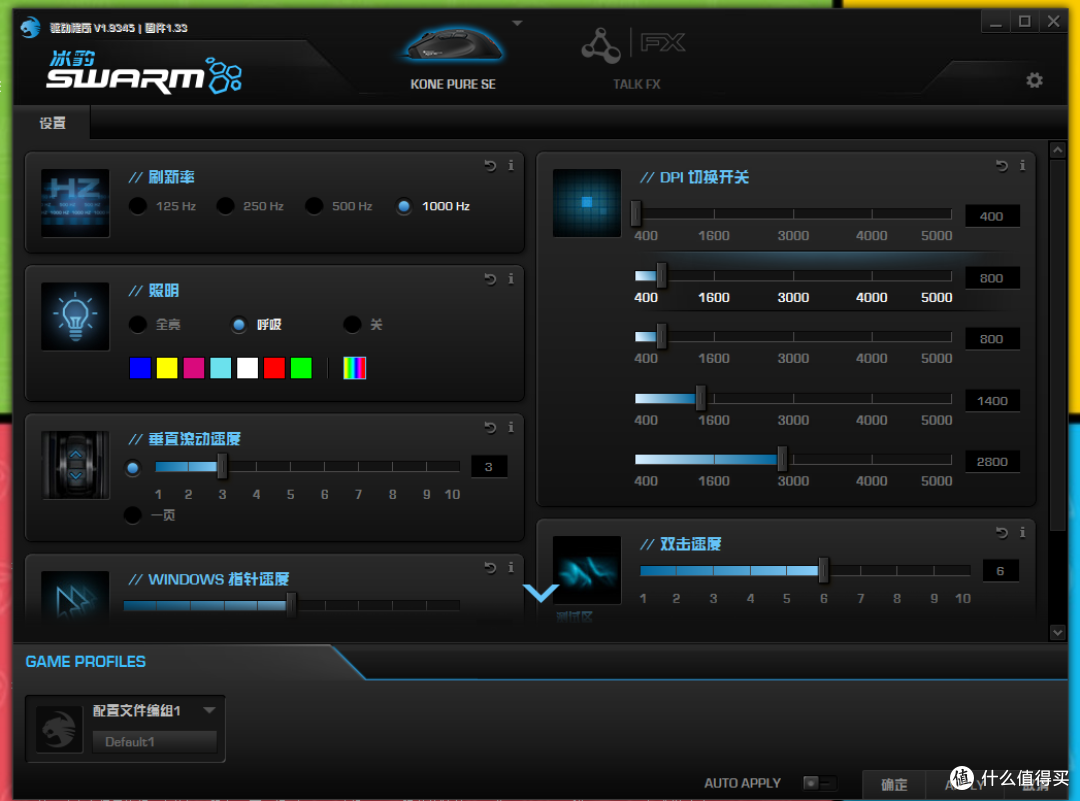Expand the device selection dropdown arrow
The image size is (1080, 801).
(517, 23)
